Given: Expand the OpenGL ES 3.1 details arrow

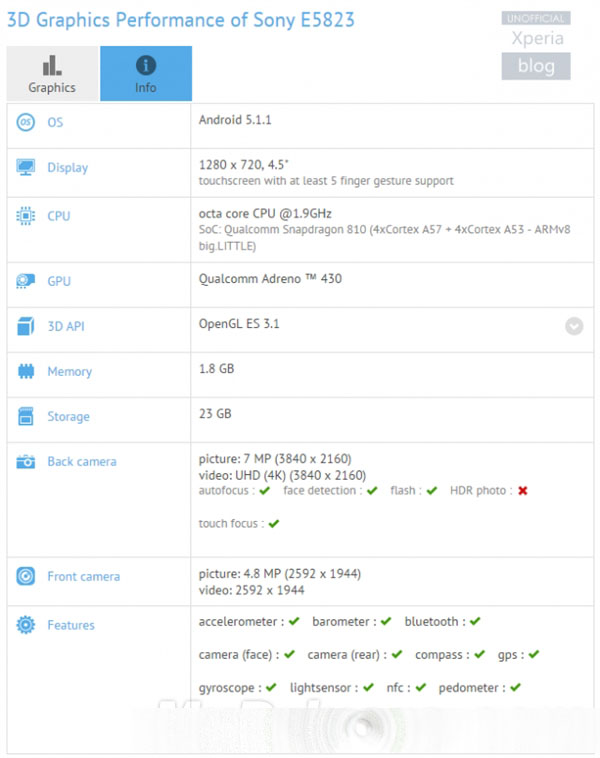Looking at the screenshot, I should [x=574, y=326].
